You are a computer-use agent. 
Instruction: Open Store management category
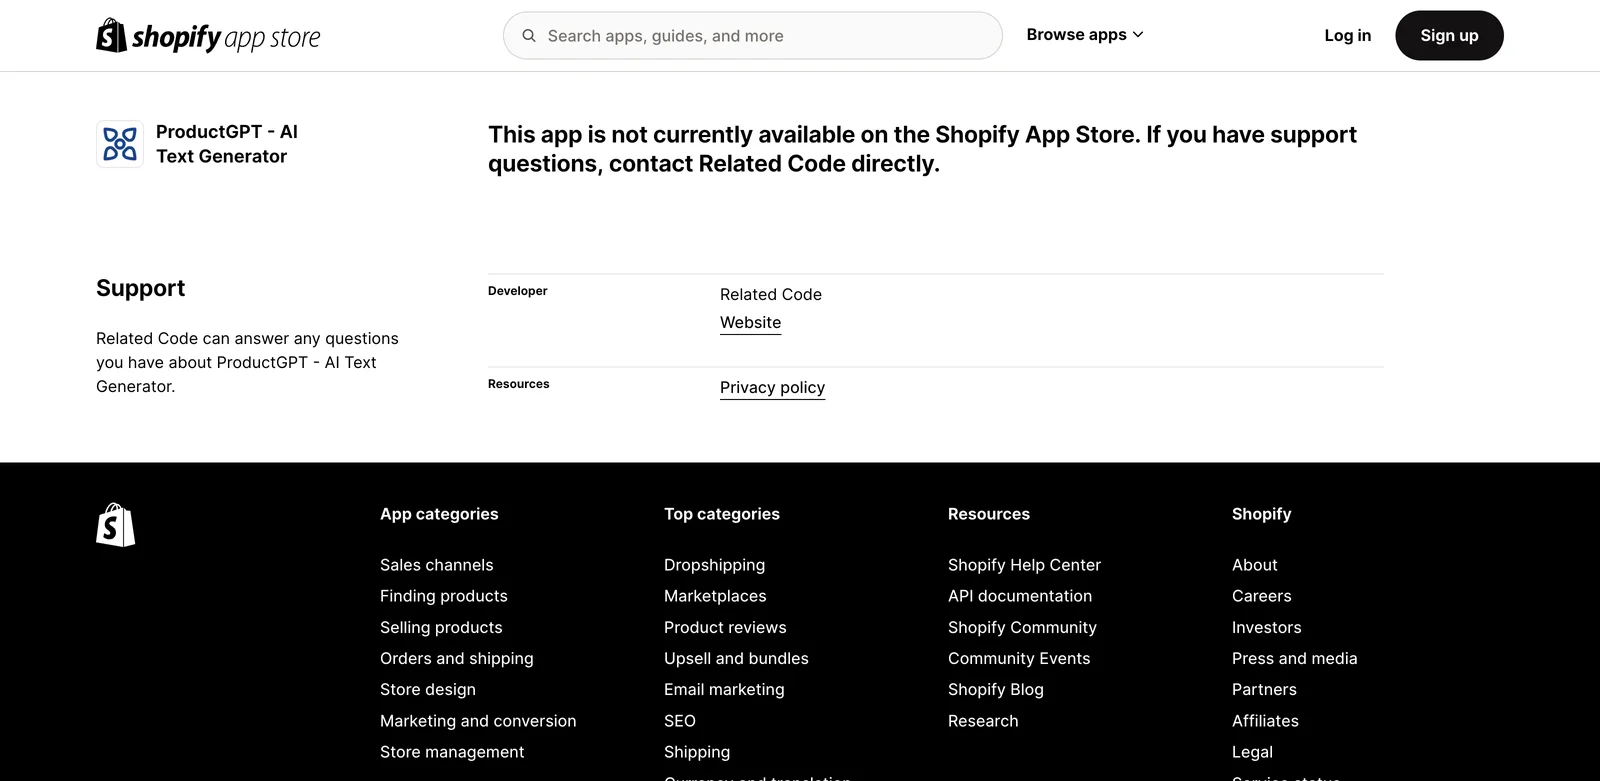452,752
